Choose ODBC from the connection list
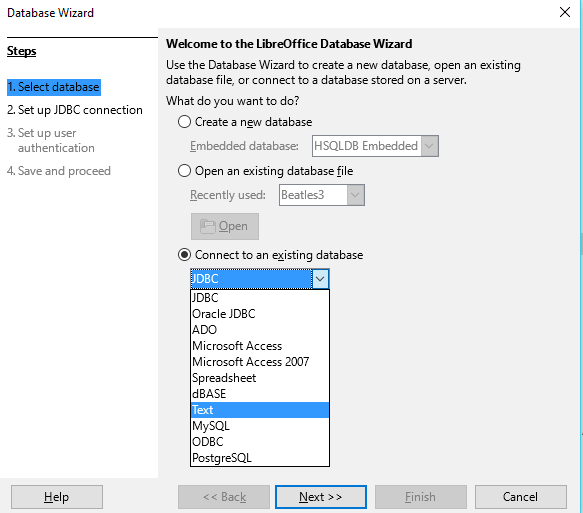The image size is (583, 513). (260, 442)
